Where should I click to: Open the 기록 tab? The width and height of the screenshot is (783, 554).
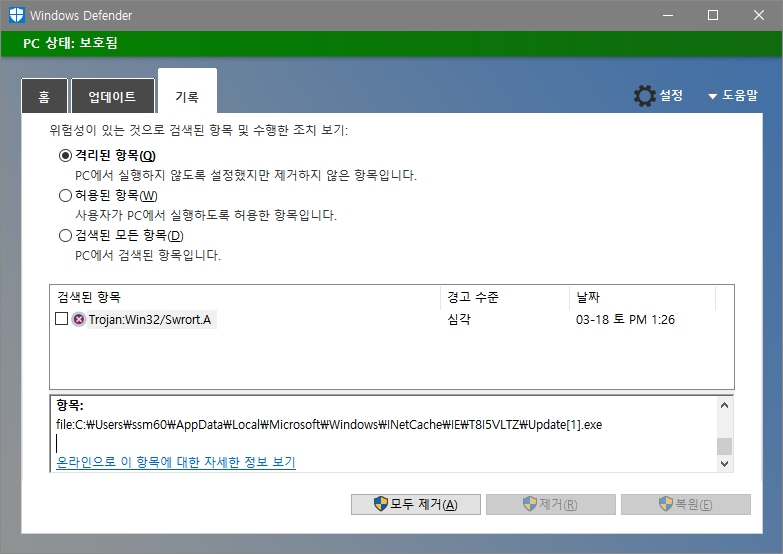coord(187,97)
